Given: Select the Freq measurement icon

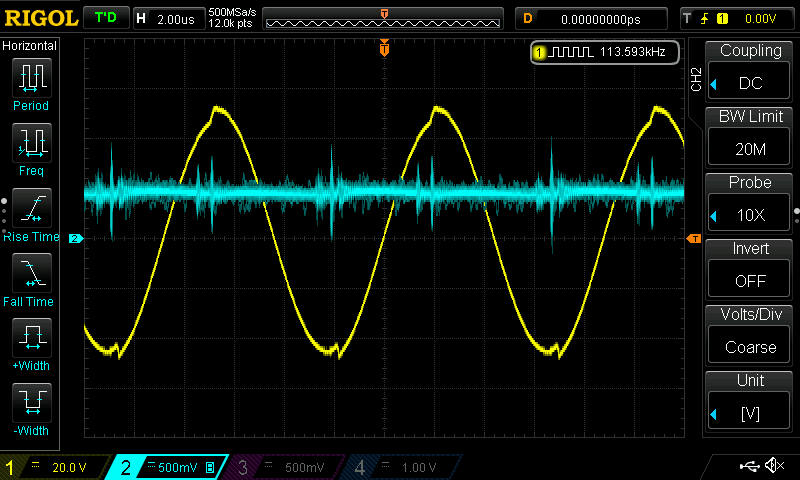Looking at the screenshot, I should [x=32, y=142].
